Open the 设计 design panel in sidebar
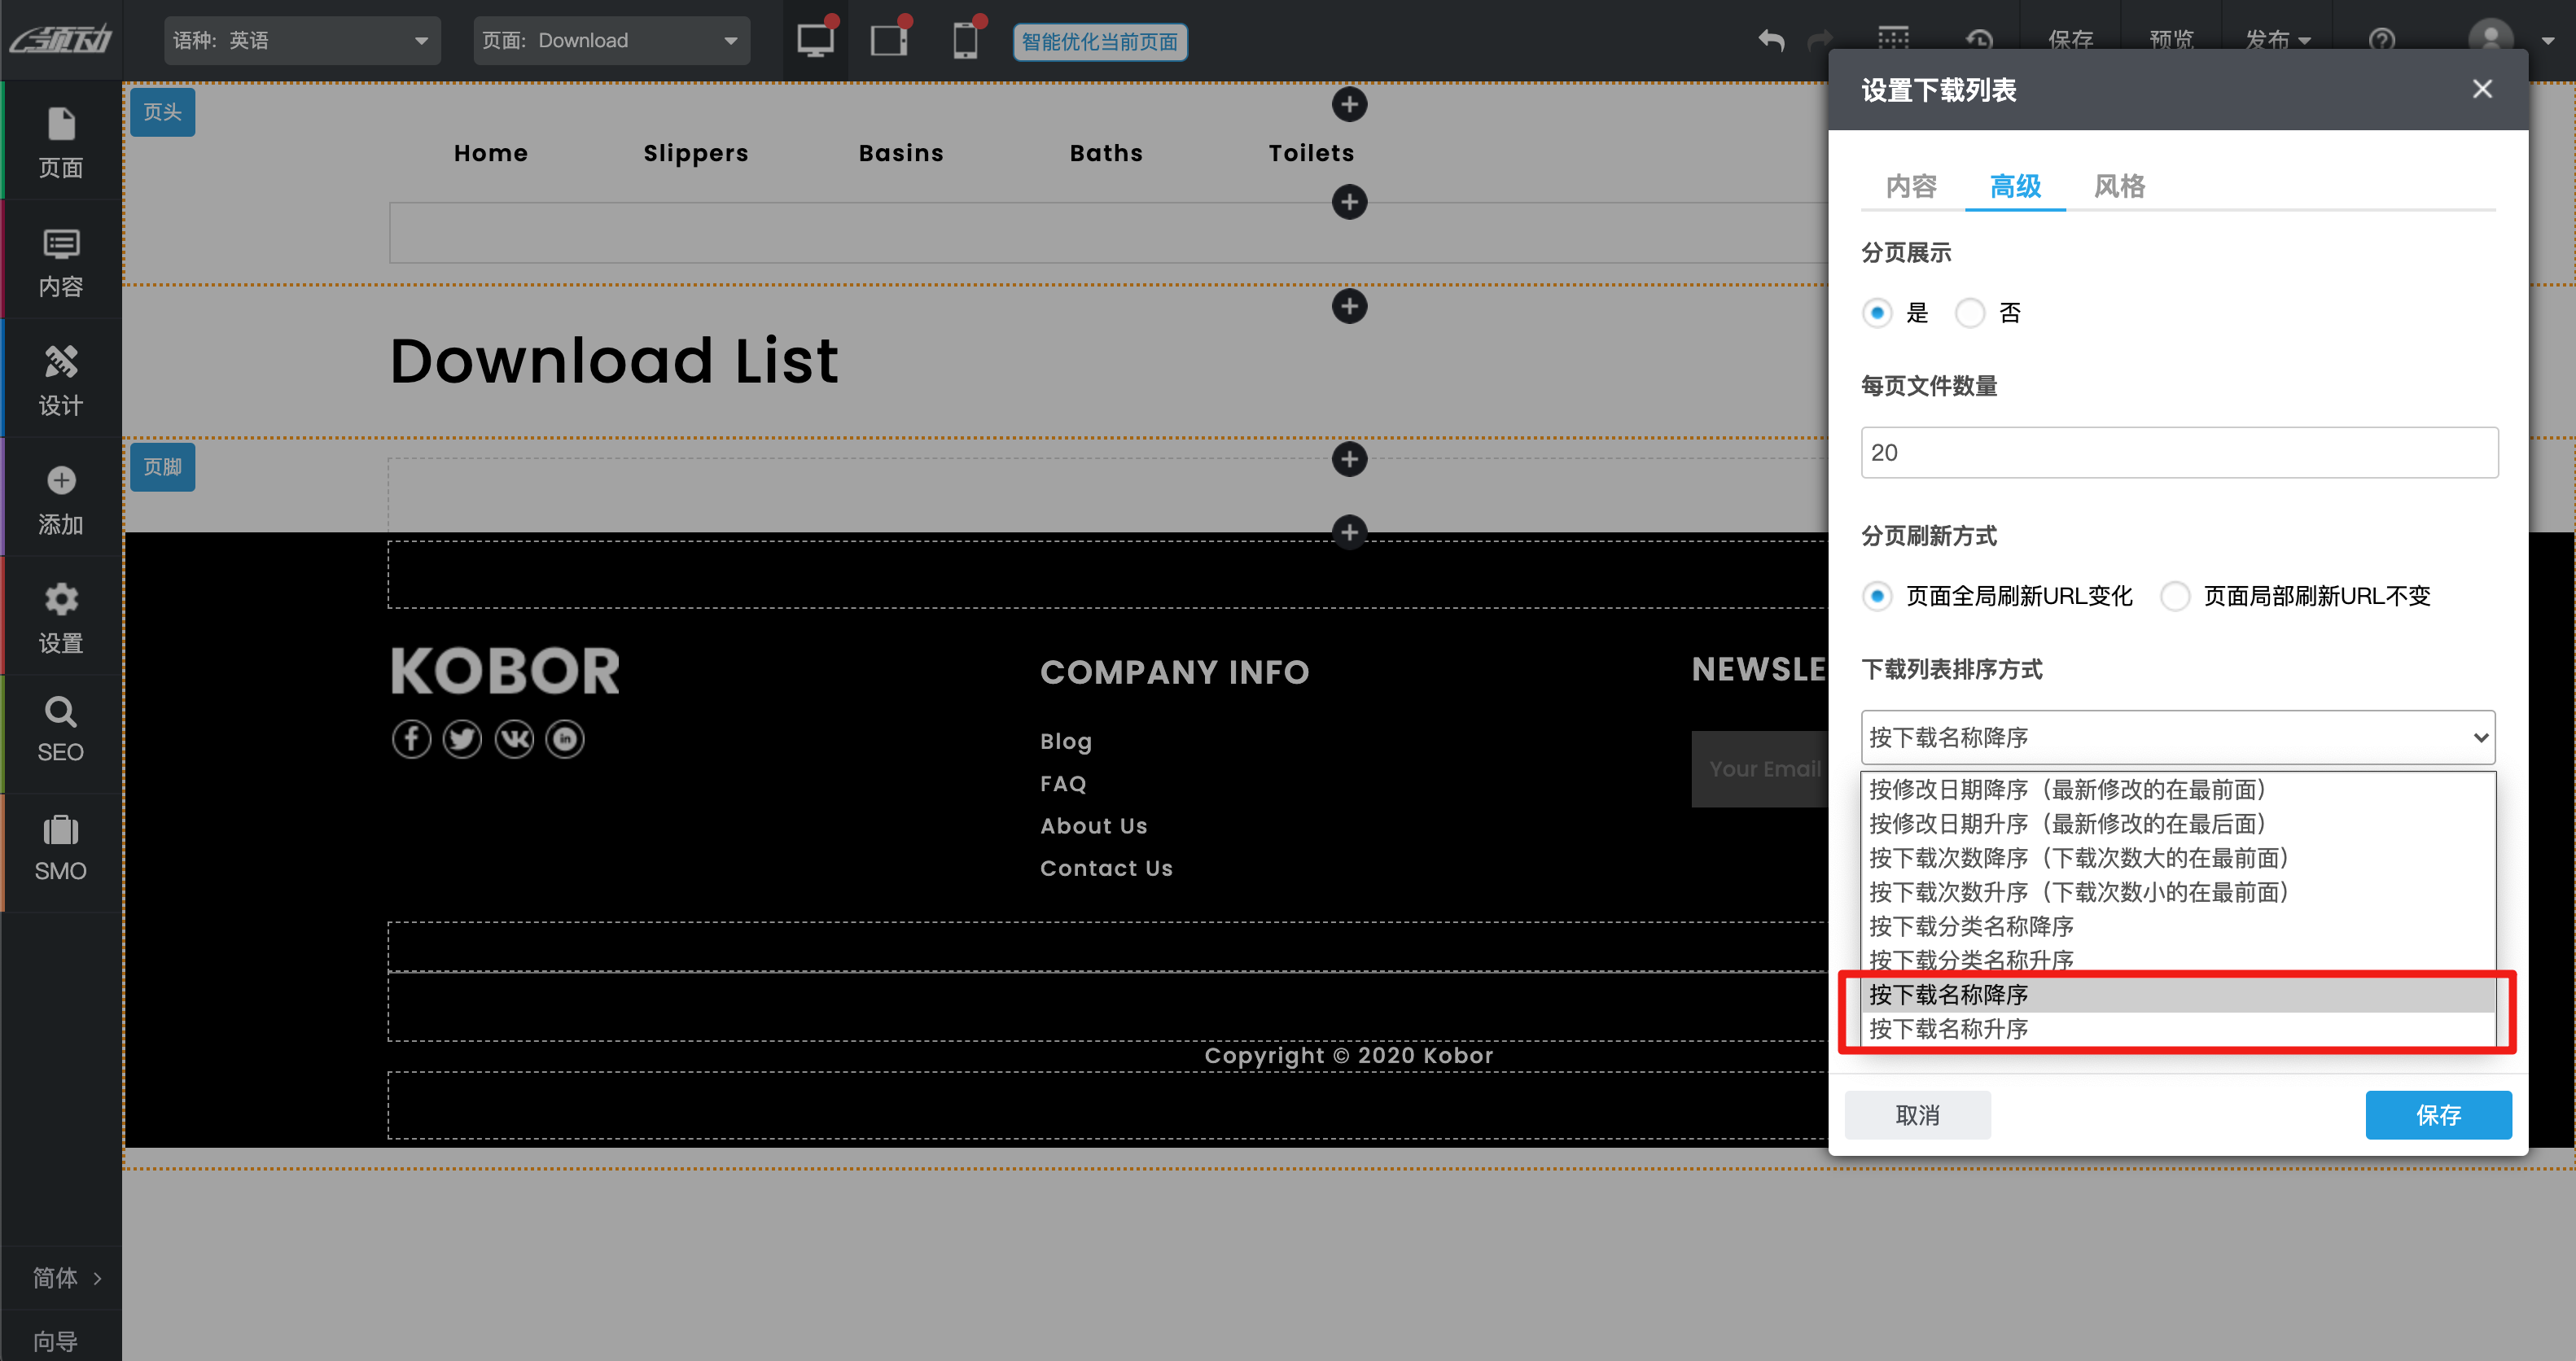This screenshot has width=2576, height=1361. click(x=60, y=379)
